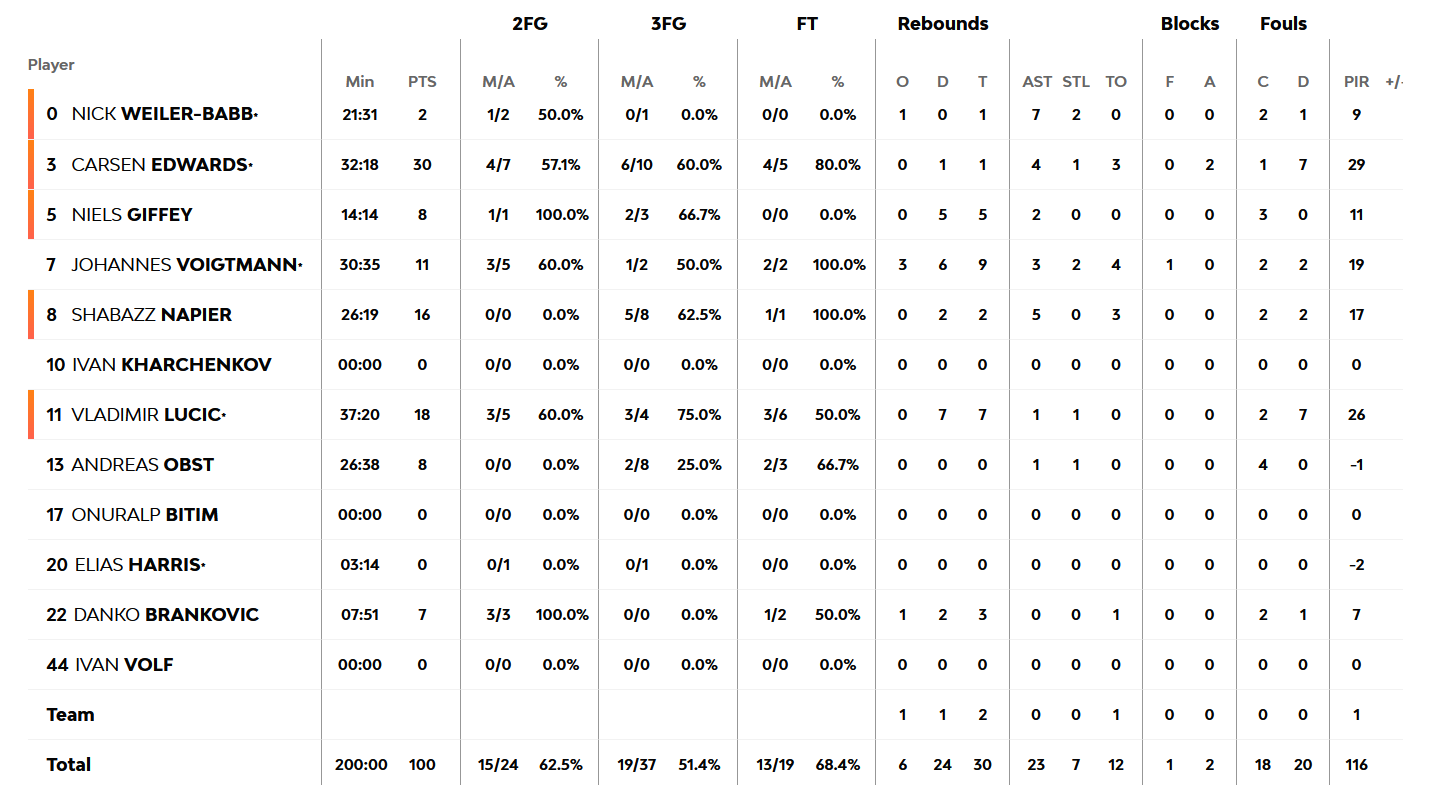Click the Team row label
Image resolution: width=1455 pixels, height=785 pixels.
(70, 715)
